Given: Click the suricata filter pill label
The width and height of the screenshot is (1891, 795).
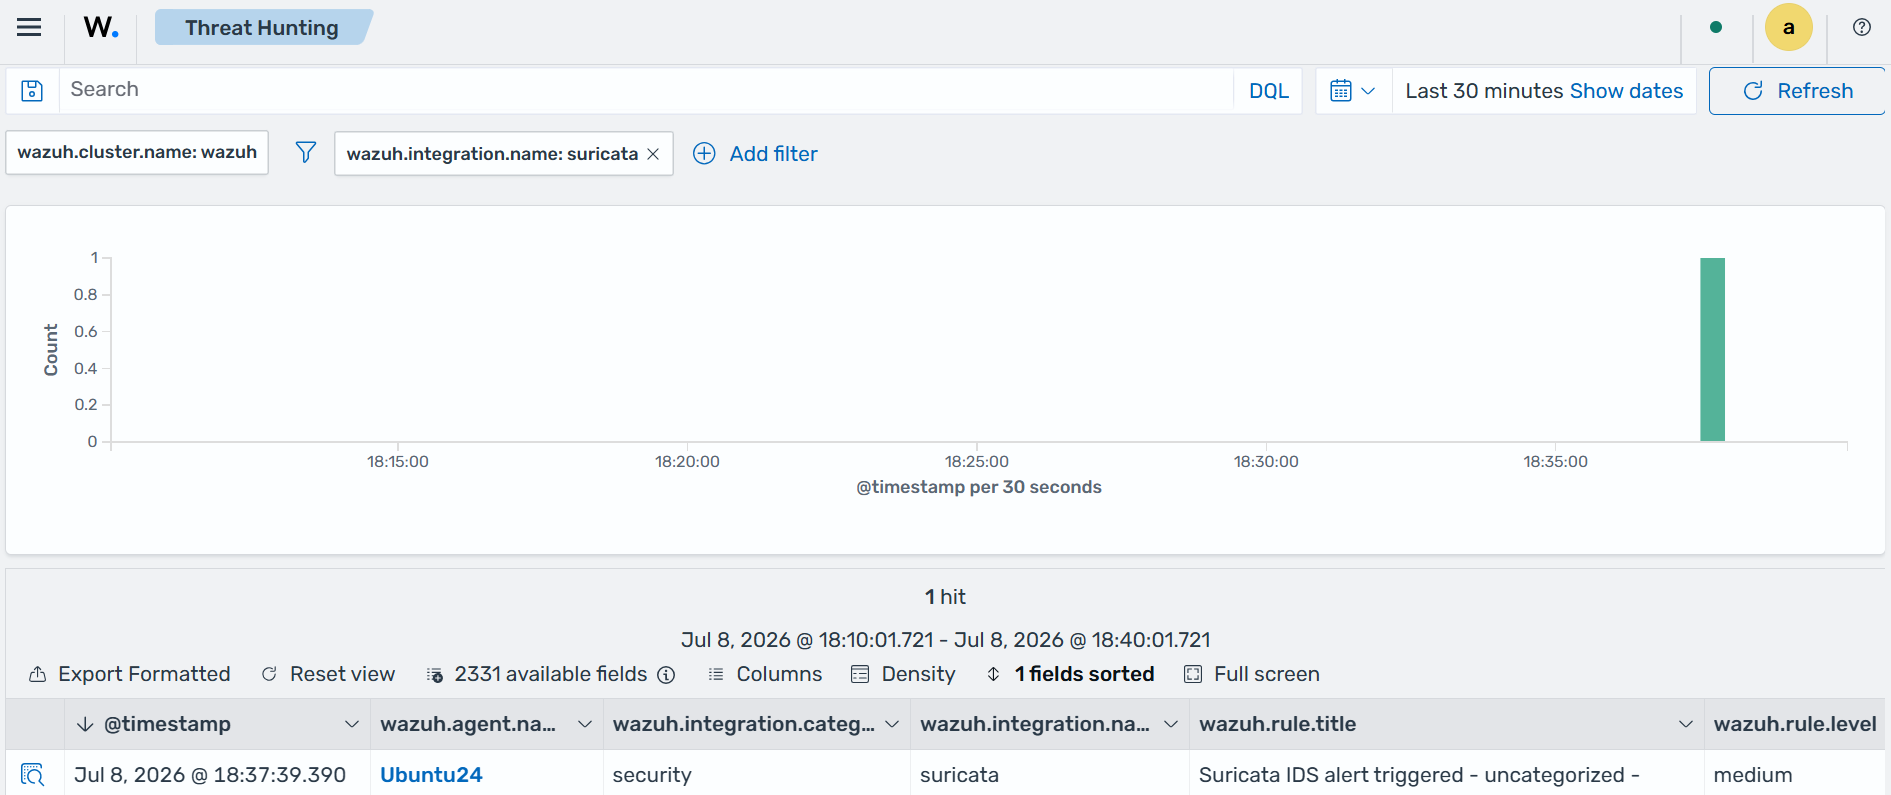Looking at the screenshot, I should pyautogui.click(x=492, y=154).
